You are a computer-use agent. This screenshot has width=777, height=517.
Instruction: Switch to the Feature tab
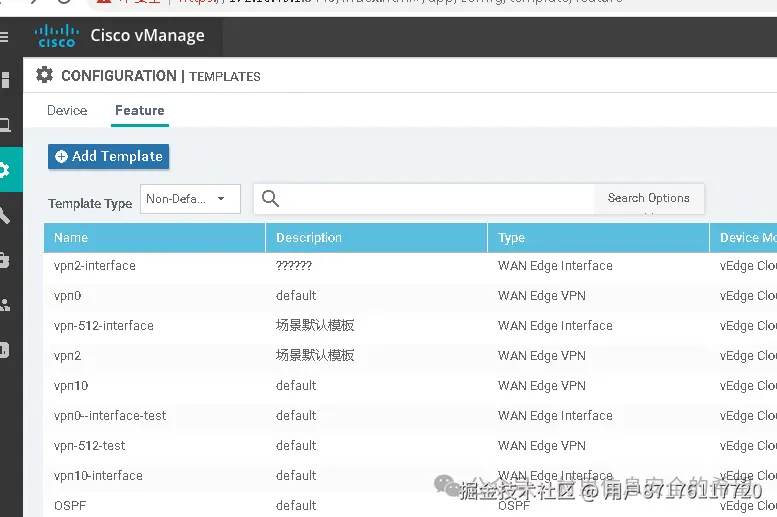140,111
